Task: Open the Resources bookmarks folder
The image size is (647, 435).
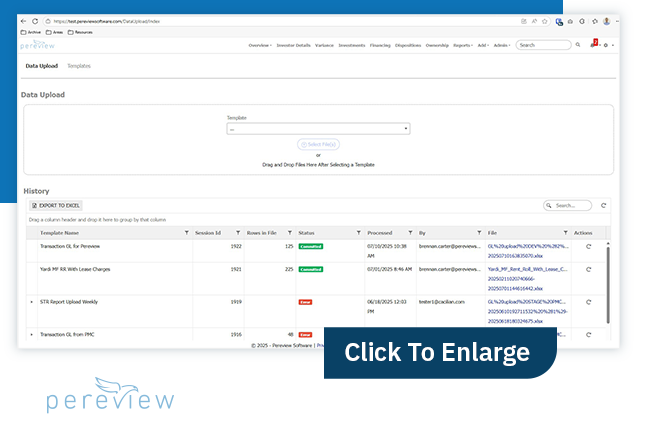Action: (x=80, y=32)
